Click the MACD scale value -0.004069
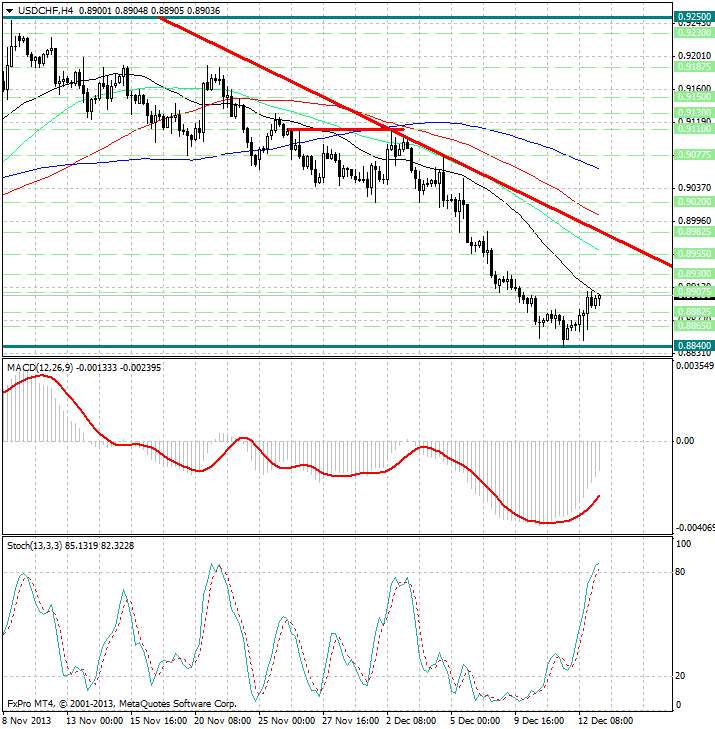 click(695, 528)
